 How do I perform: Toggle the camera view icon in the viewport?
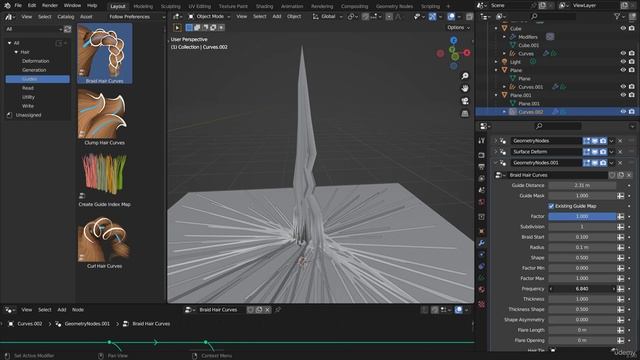tap(465, 101)
